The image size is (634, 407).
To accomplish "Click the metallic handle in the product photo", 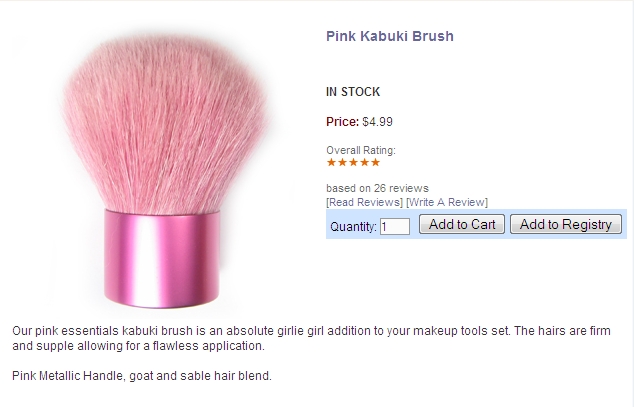I will pos(162,259).
